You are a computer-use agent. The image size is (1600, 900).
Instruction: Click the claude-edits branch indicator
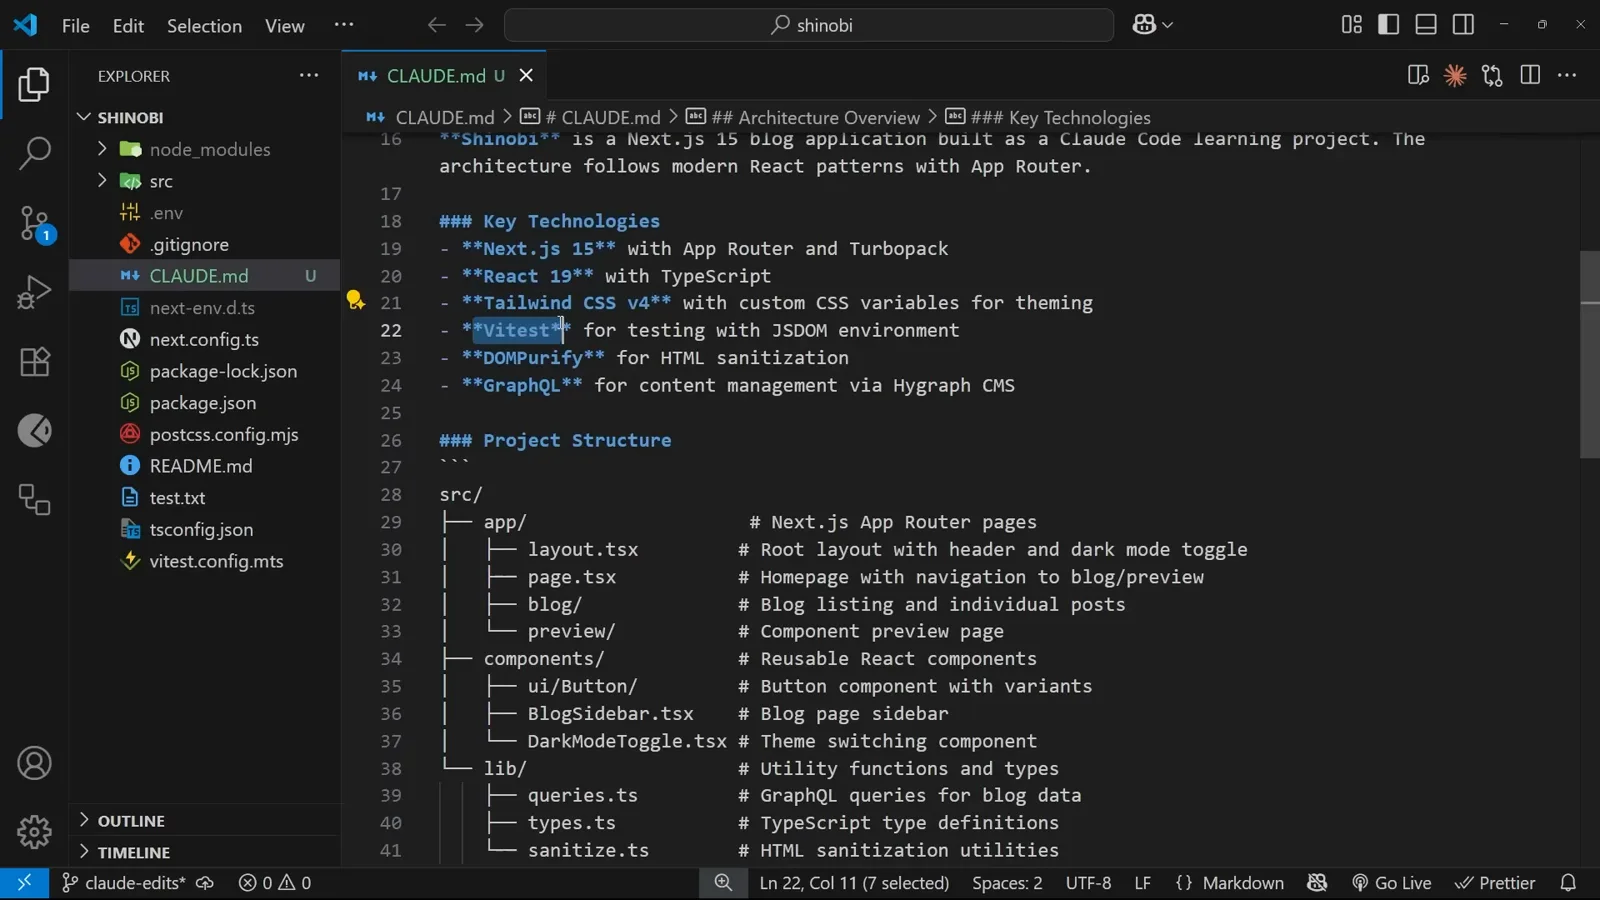pos(124,883)
